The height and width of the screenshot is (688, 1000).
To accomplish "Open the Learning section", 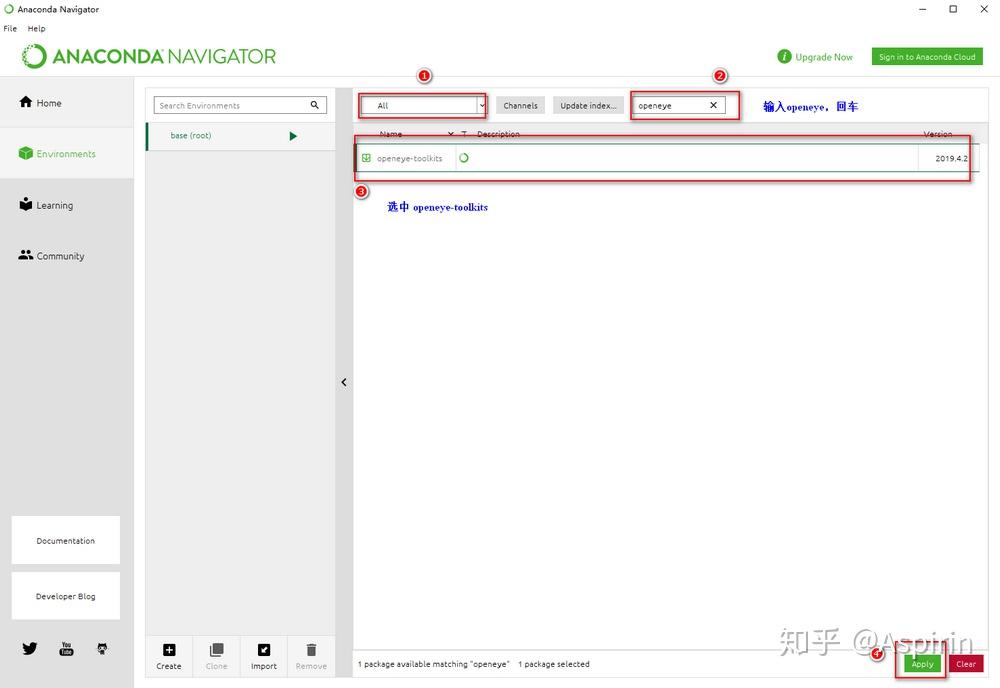I will [x=24, y=204].
